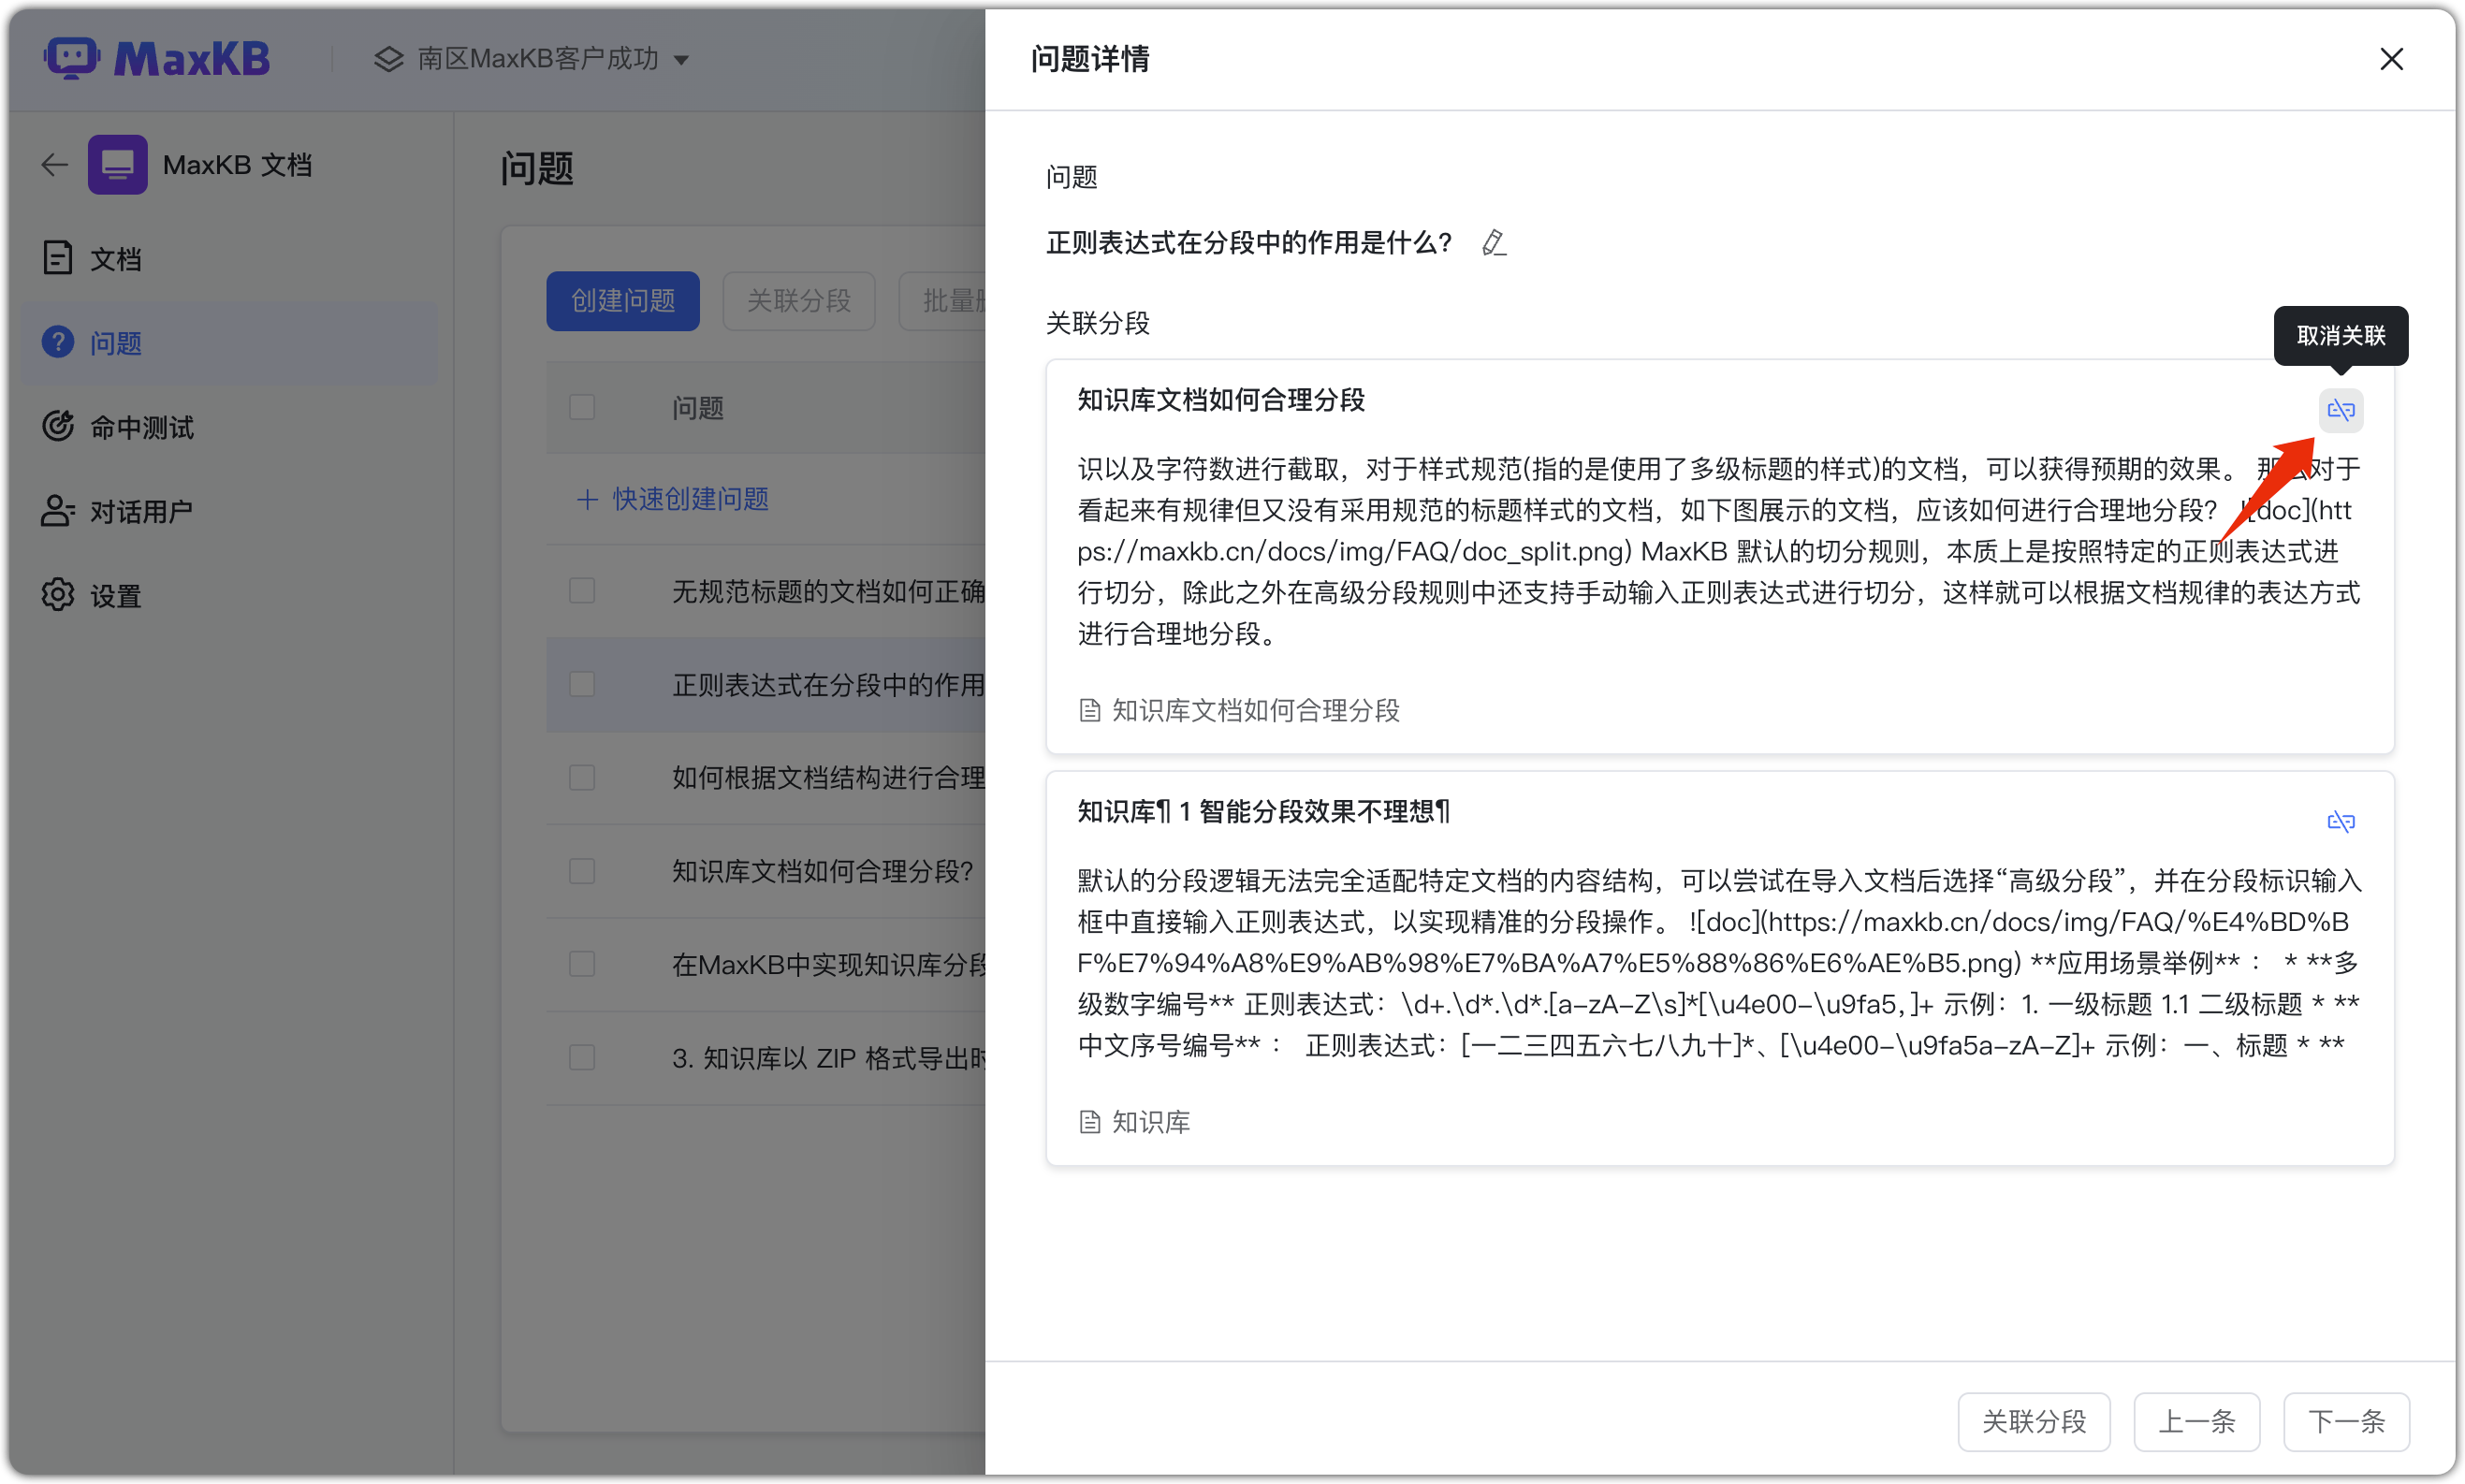Click the 创建问题 button
Viewport: 2465px width, 1484px height.
622,300
